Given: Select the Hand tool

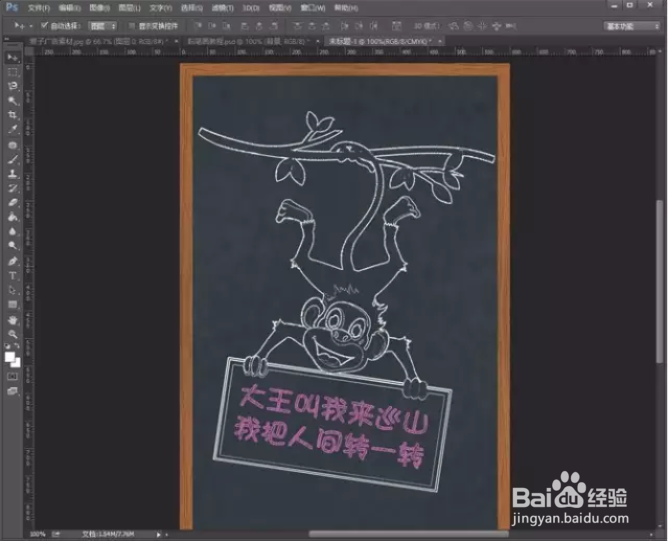Looking at the screenshot, I should coord(12,320).
